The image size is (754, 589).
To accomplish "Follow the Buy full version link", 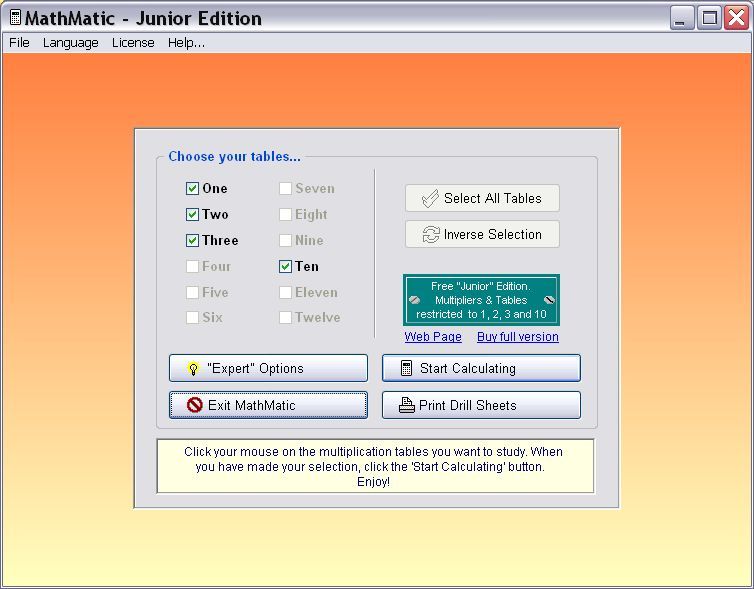I will (x=518, y=337).
